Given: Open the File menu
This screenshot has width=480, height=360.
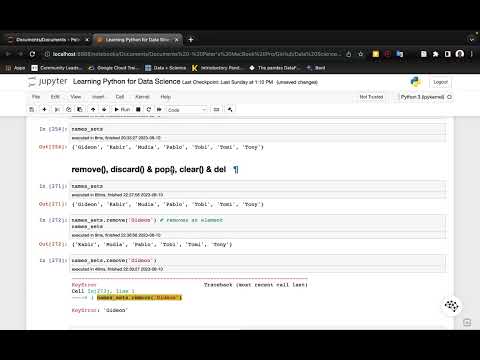Looking at the screenshot, I should [x=36, y=97].
